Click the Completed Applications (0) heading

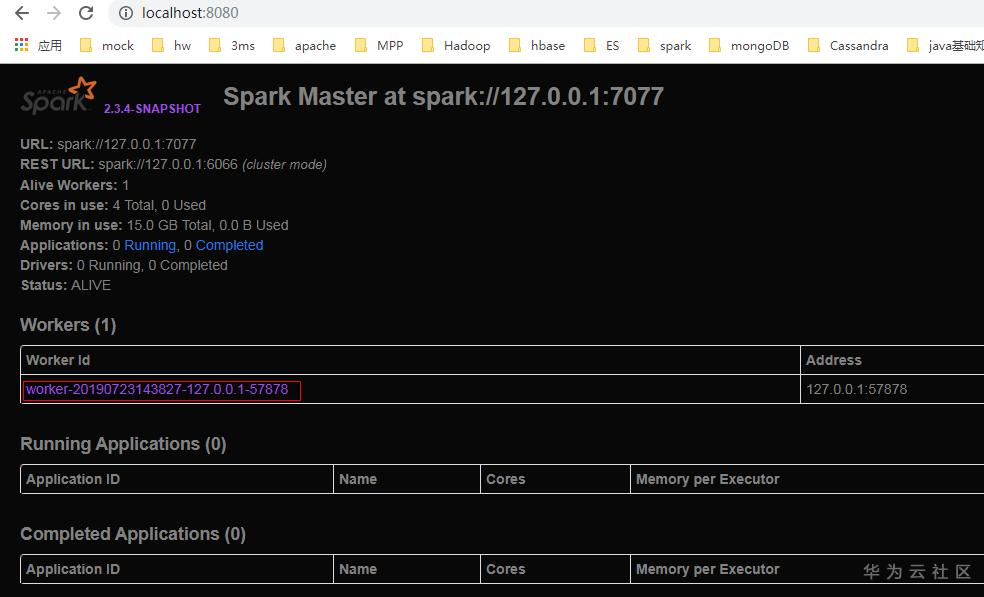tap(132, 534)
